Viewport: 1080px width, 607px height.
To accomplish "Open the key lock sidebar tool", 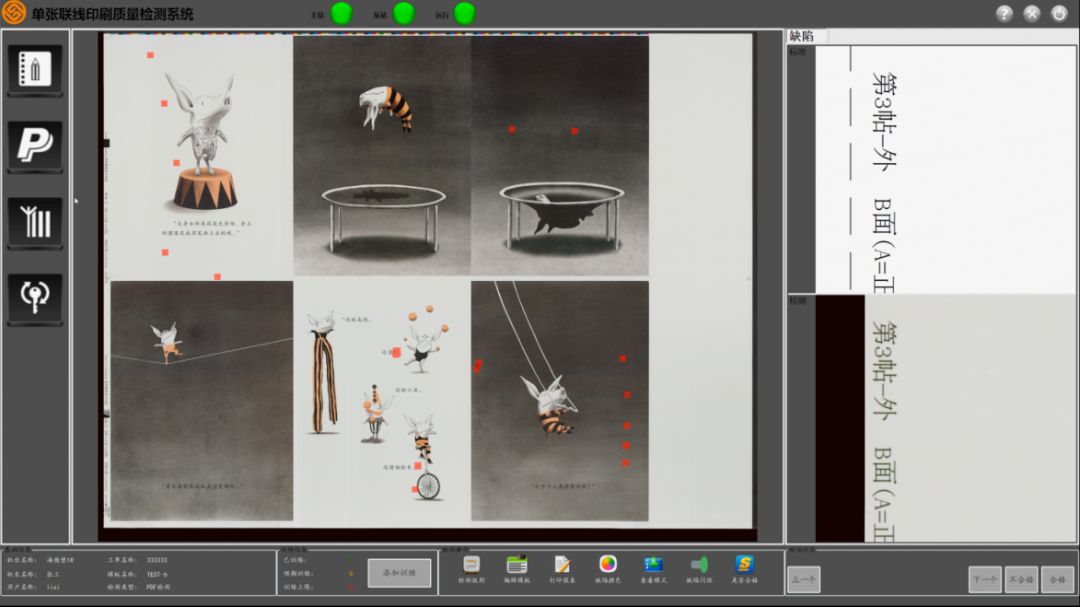I will click(35, 298).
